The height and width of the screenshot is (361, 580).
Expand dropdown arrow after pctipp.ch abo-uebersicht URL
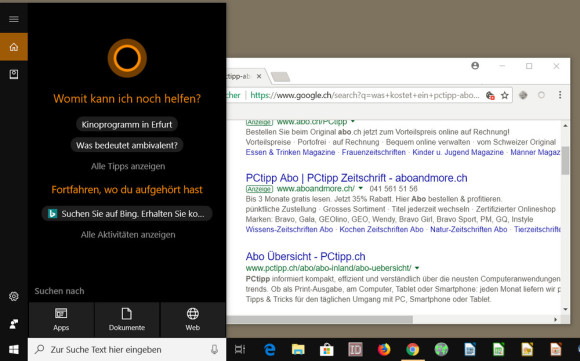[x=417, y=268]
